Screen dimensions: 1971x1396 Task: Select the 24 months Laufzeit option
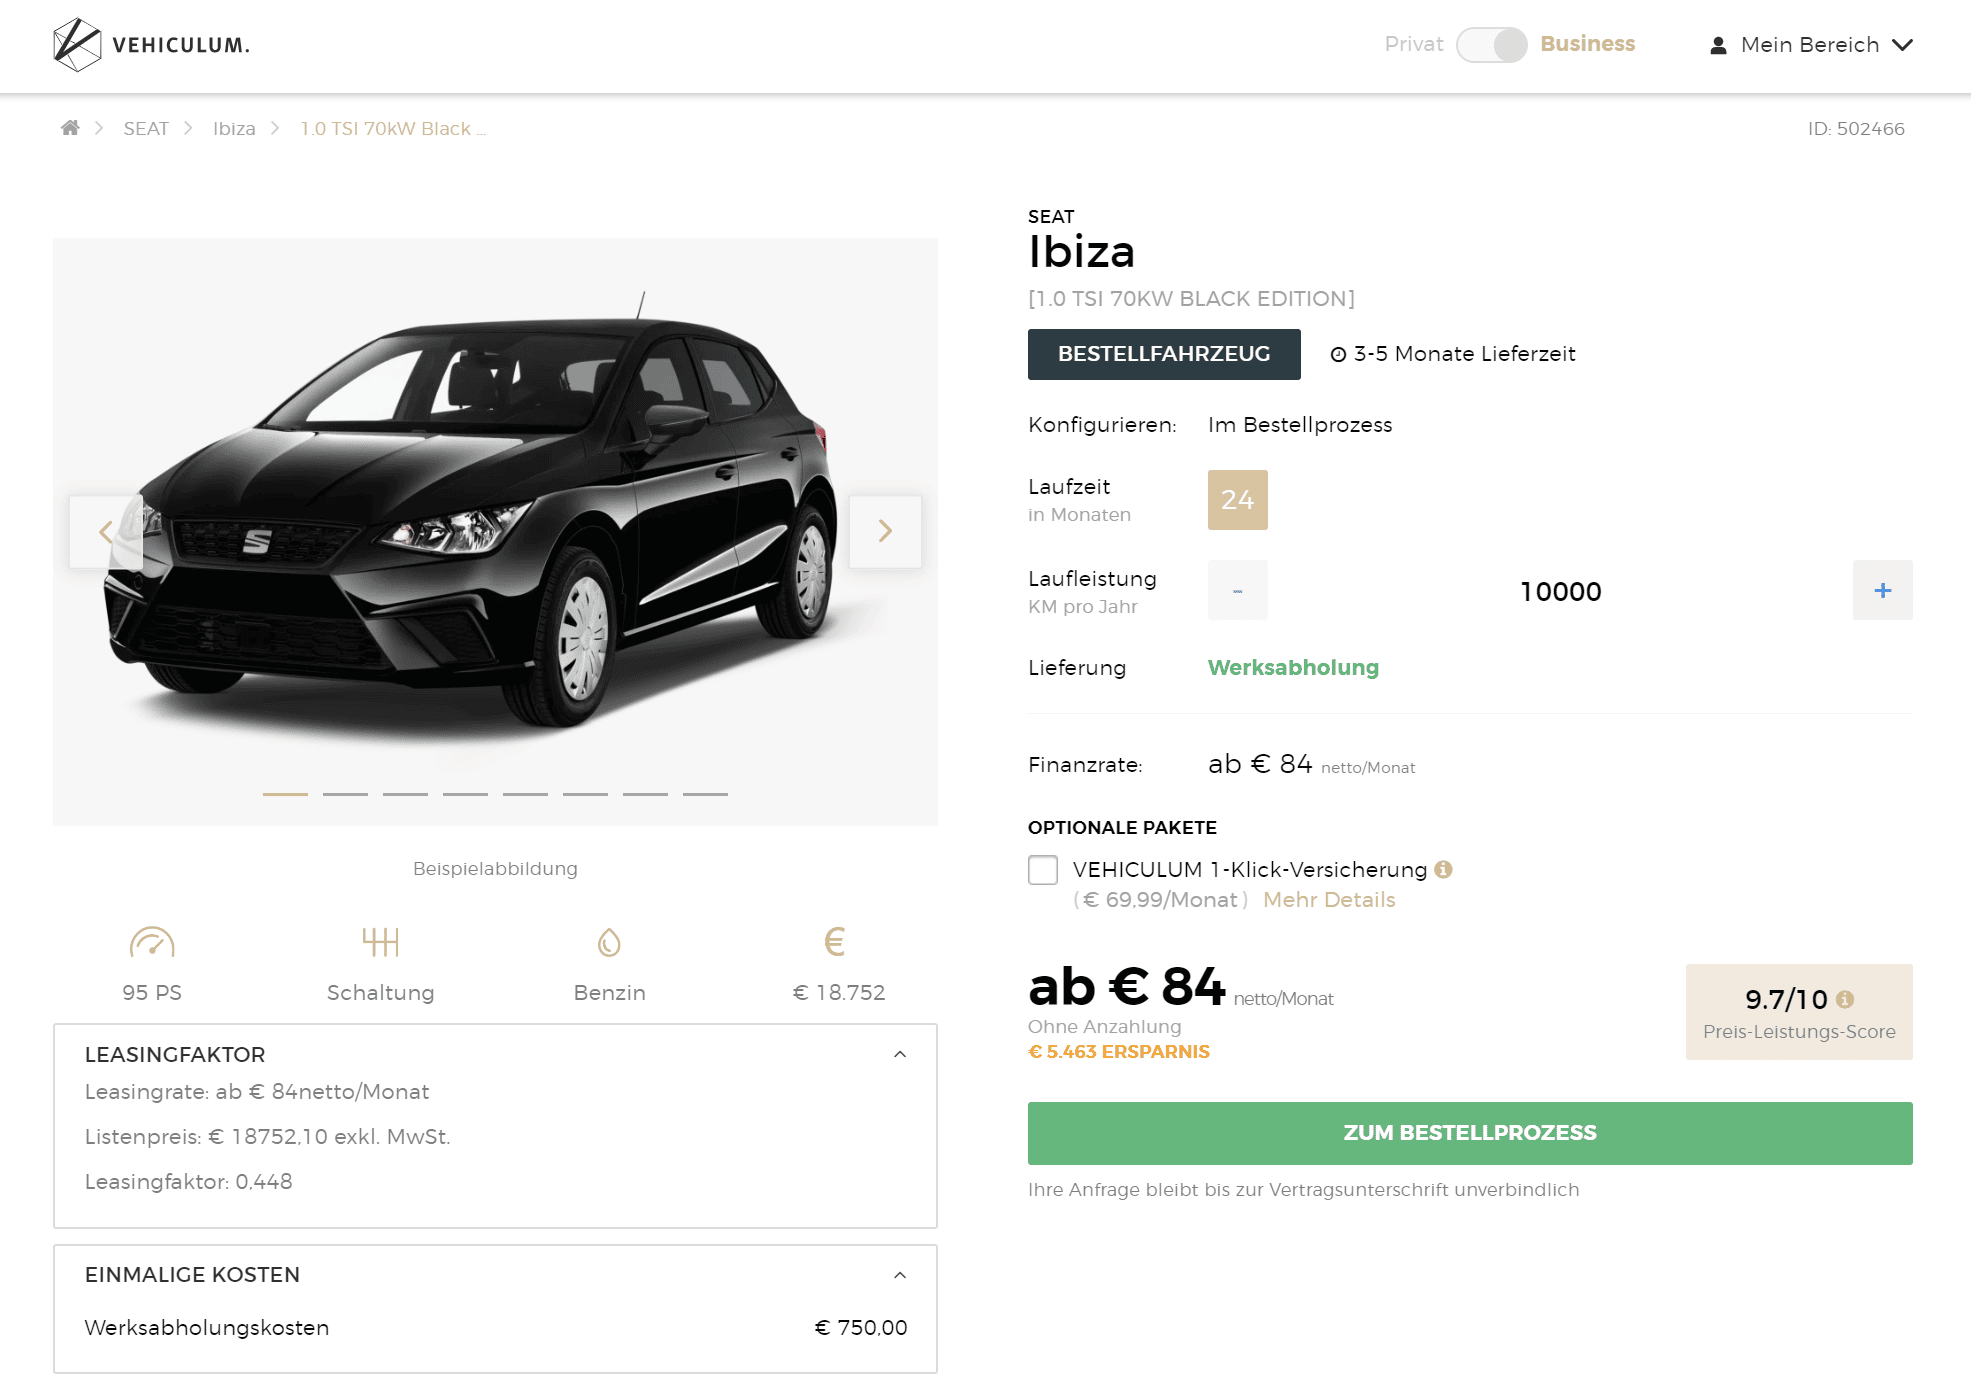(1237, 500)
